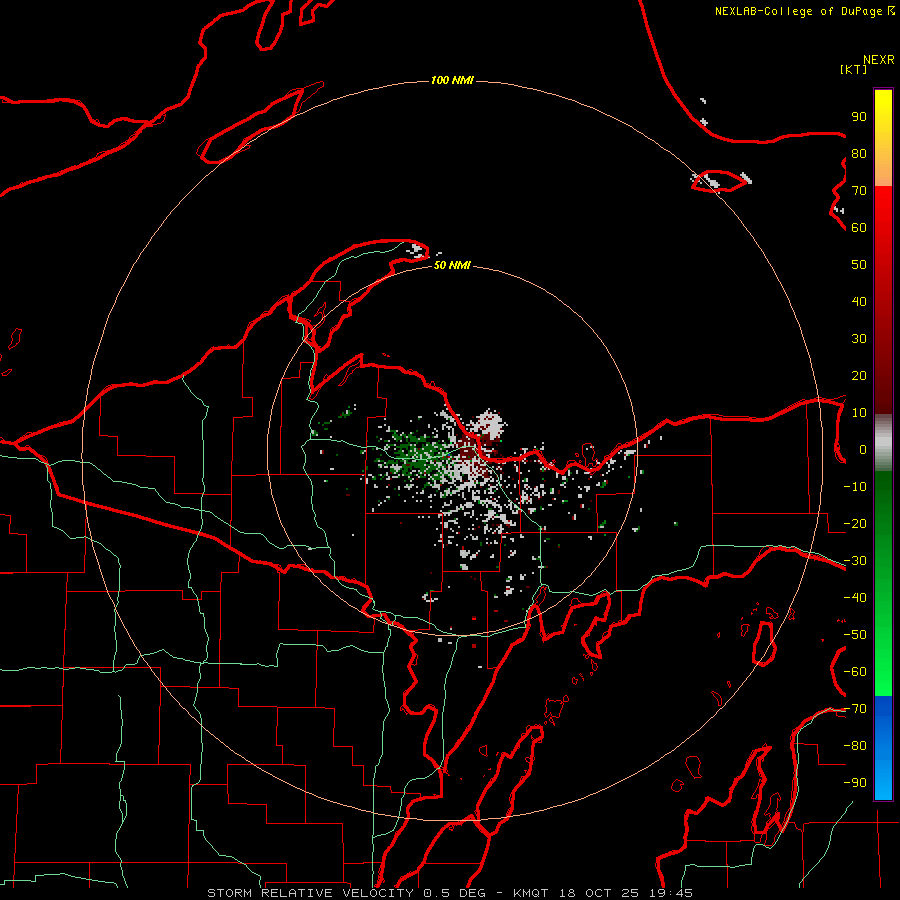Image resolution: width=900 pixels, height=900 pixels.
Task: Click the positive 90 velocity scale label
Action: [x=859, y=117]
